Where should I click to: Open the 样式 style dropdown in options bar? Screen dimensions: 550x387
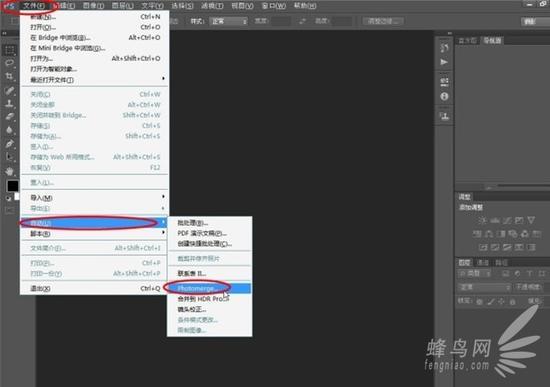click(x=229, y=21)
